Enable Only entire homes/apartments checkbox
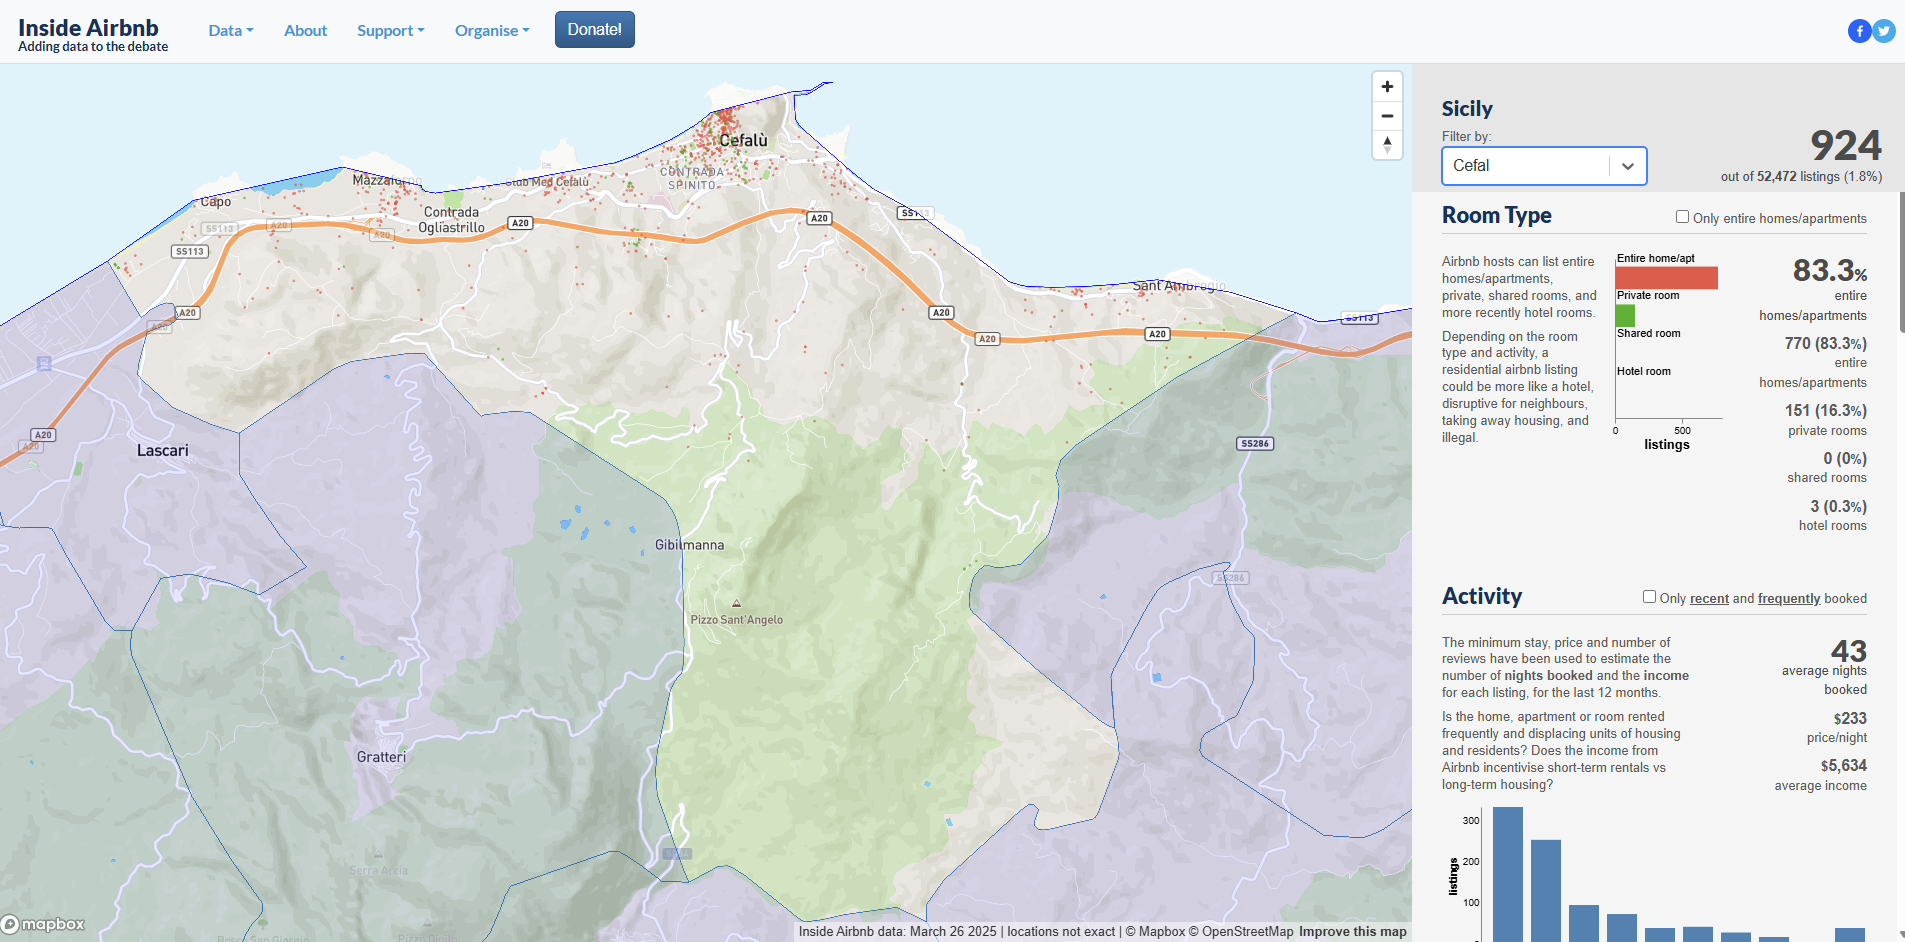 [1682, 217]
